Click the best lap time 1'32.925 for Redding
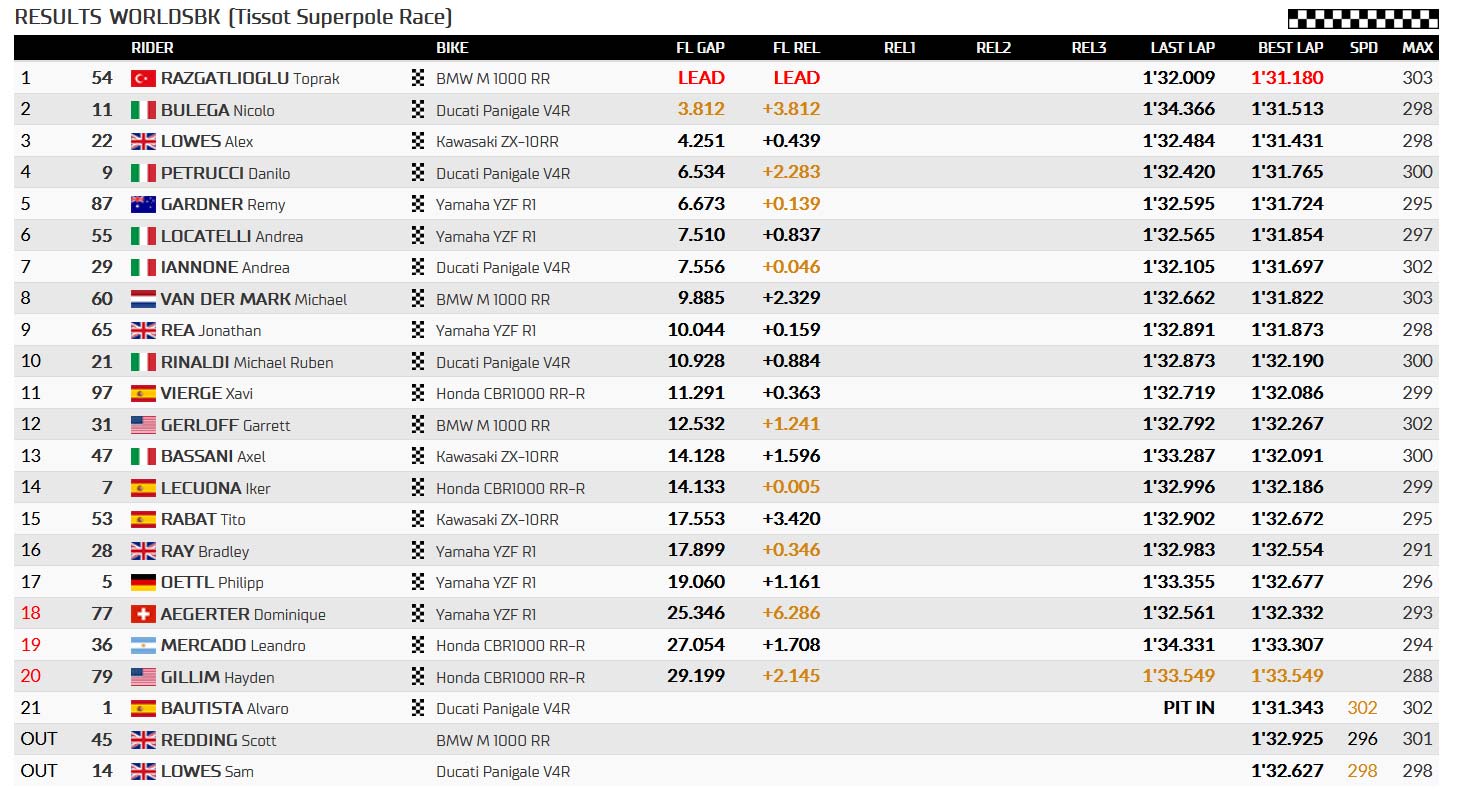Image resolution: width=1459 pixels, height=789 pixels. pyautogui.click(x=1287, y=739)
